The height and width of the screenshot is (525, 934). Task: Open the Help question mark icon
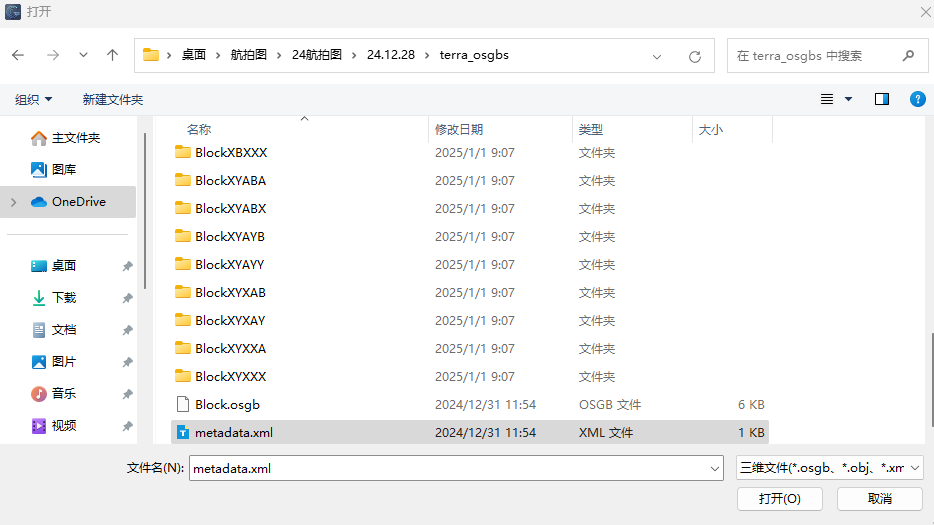(x=917, y=99)
